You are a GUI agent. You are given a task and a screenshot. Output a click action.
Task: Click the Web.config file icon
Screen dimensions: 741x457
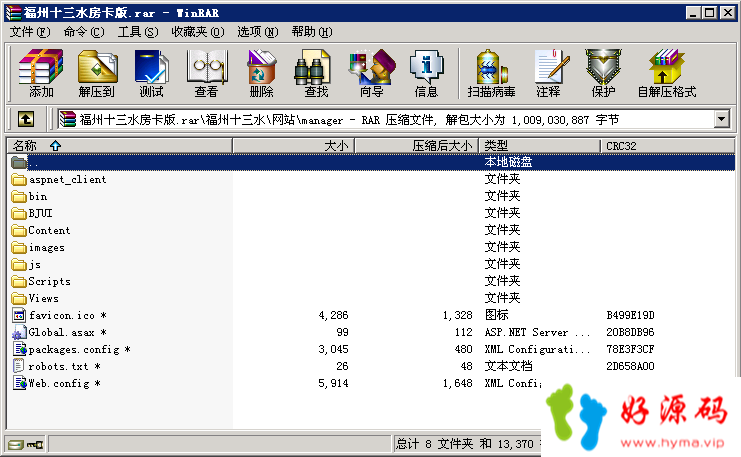click(20, 383)
